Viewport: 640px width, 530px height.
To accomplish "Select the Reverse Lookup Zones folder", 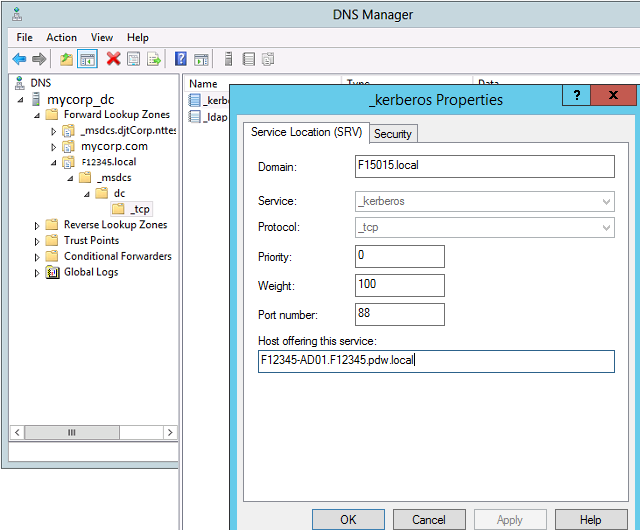I will (116, 225).
